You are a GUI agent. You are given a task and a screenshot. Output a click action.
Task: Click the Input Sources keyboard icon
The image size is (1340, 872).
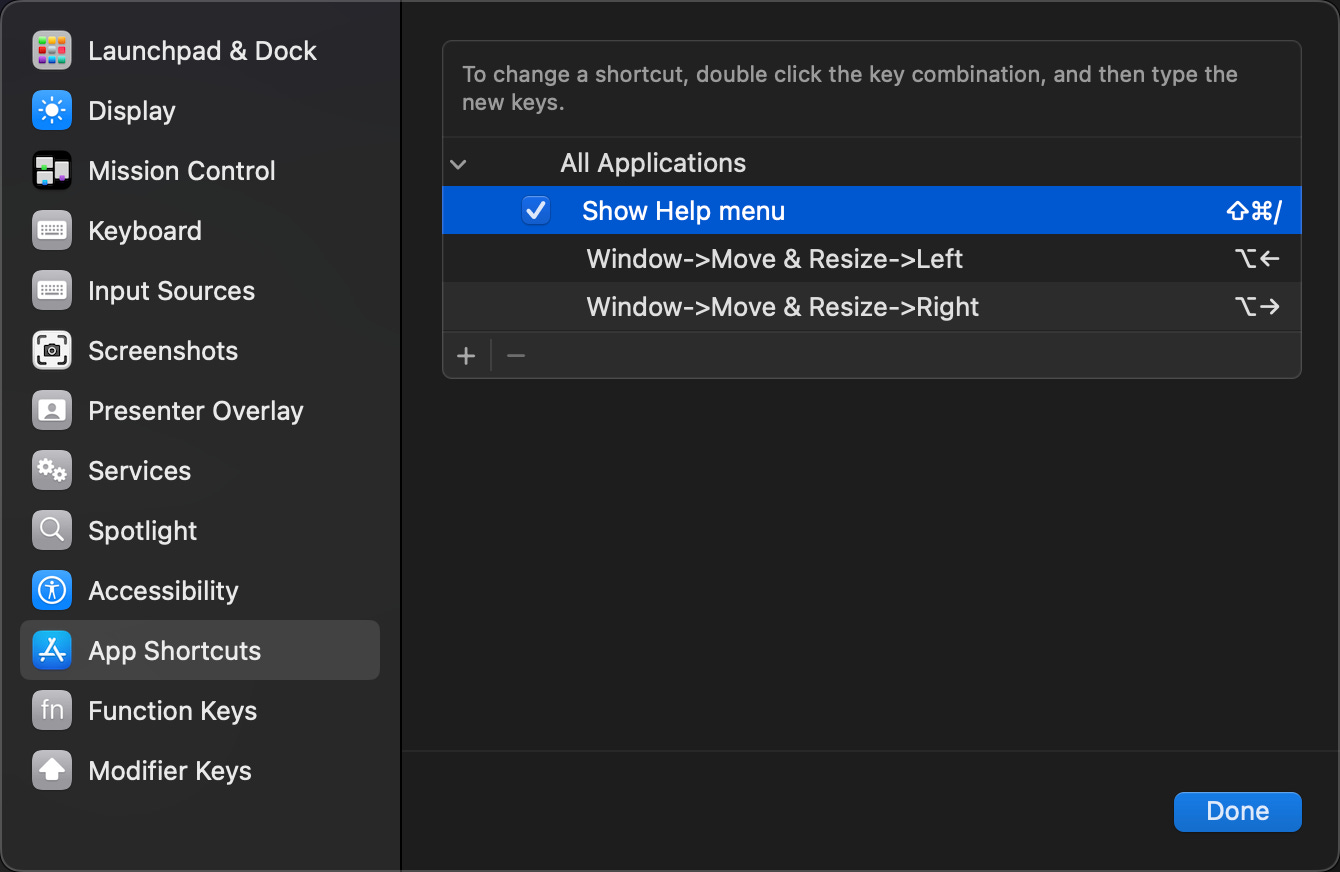pos(52,291)
